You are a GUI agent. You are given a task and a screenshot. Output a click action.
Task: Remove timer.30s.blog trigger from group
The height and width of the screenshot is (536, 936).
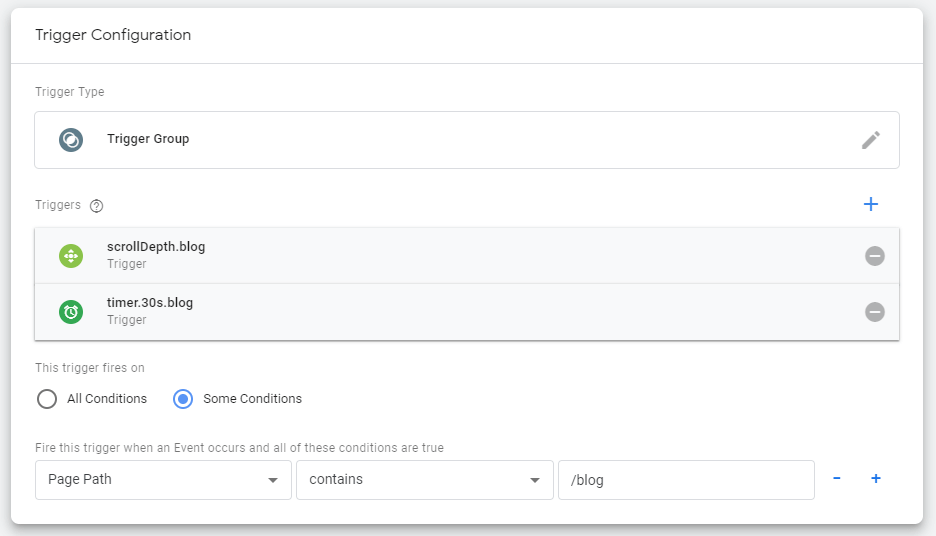(x=875, y=312)
